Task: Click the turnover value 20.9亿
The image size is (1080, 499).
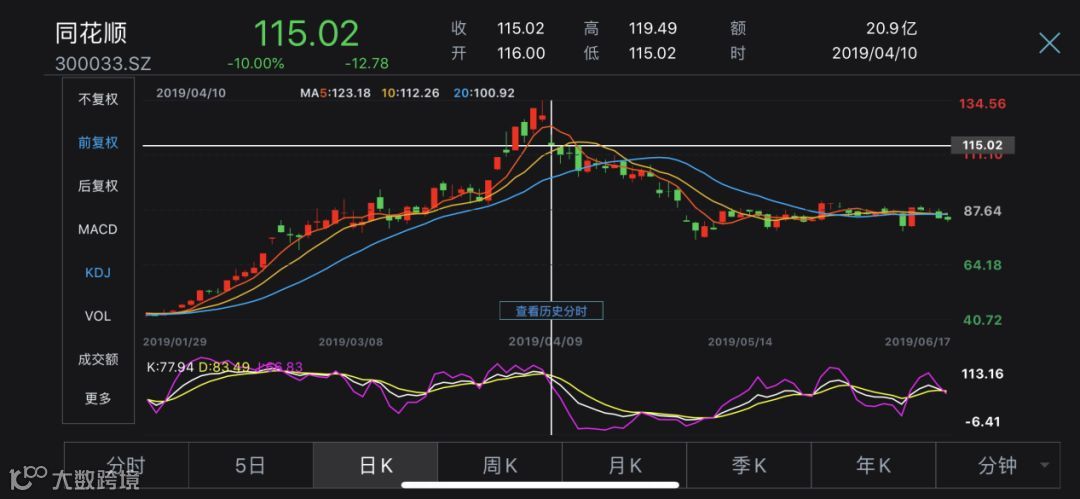Action: pos(892,28)
